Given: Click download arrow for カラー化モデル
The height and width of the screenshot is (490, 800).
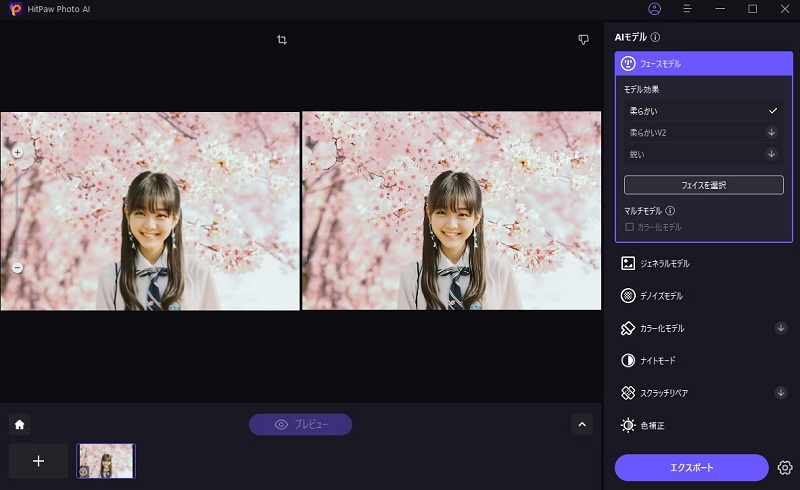Looking at the screenshot, I should (x=780, y=328).
